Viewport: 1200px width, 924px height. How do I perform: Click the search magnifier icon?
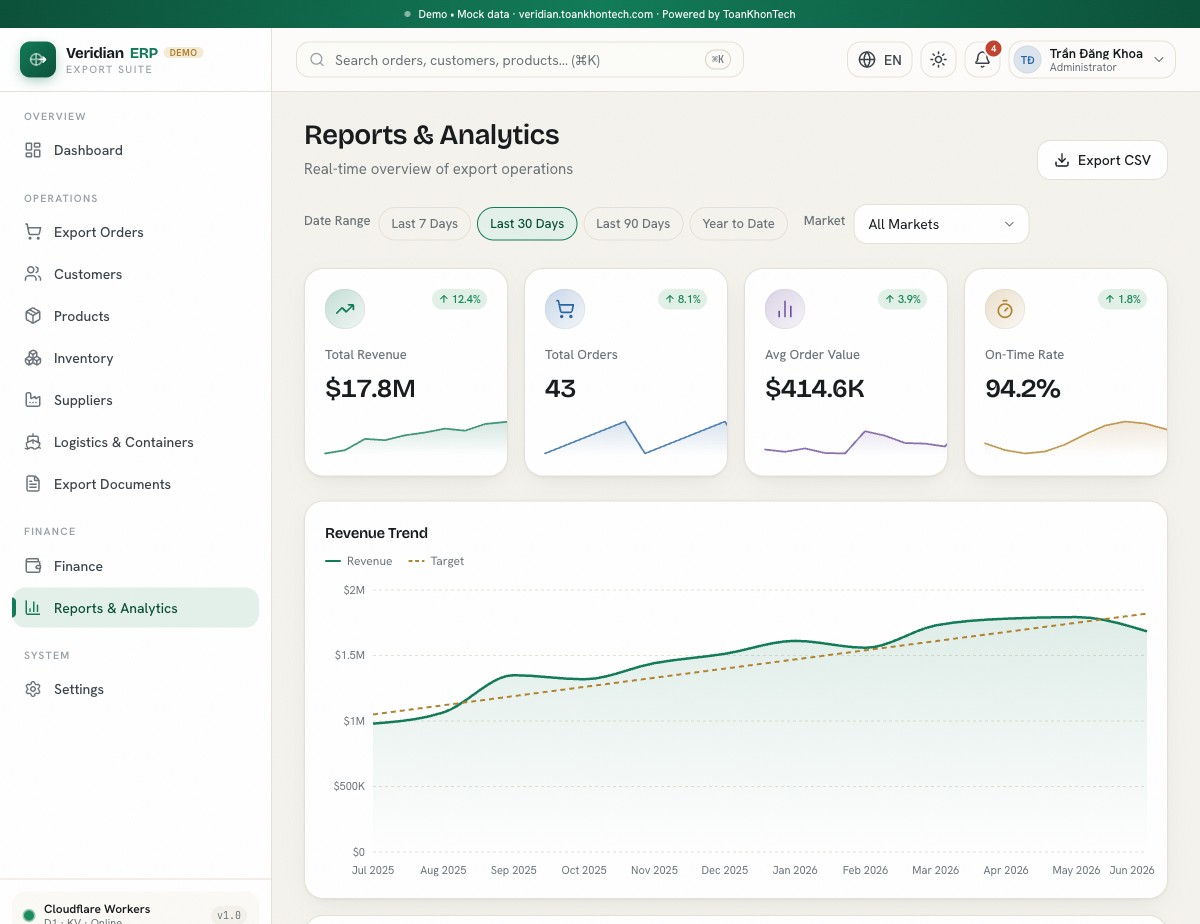(317, 60)
